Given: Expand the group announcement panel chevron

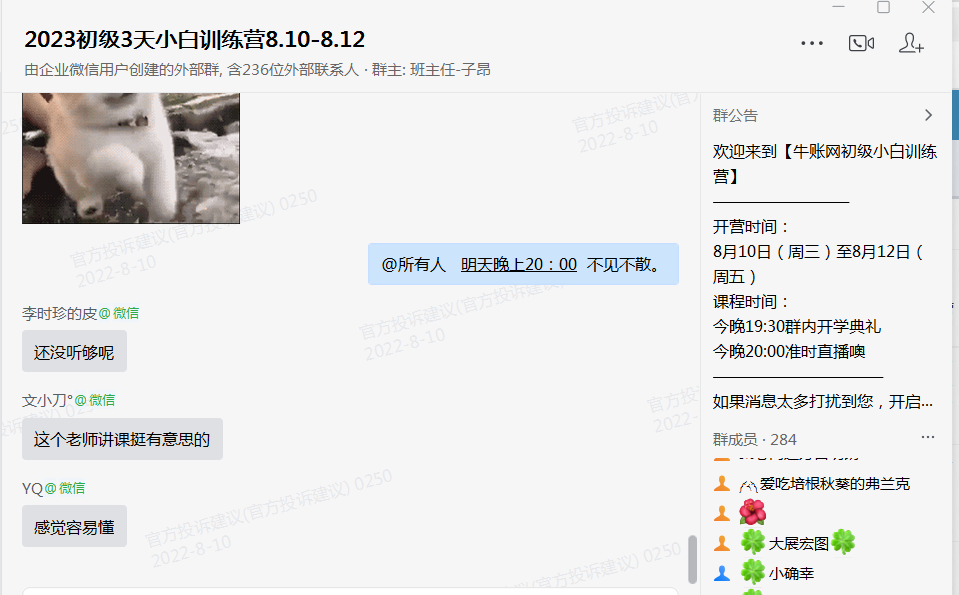Looking at the screenshot, I should coord(928,115).
